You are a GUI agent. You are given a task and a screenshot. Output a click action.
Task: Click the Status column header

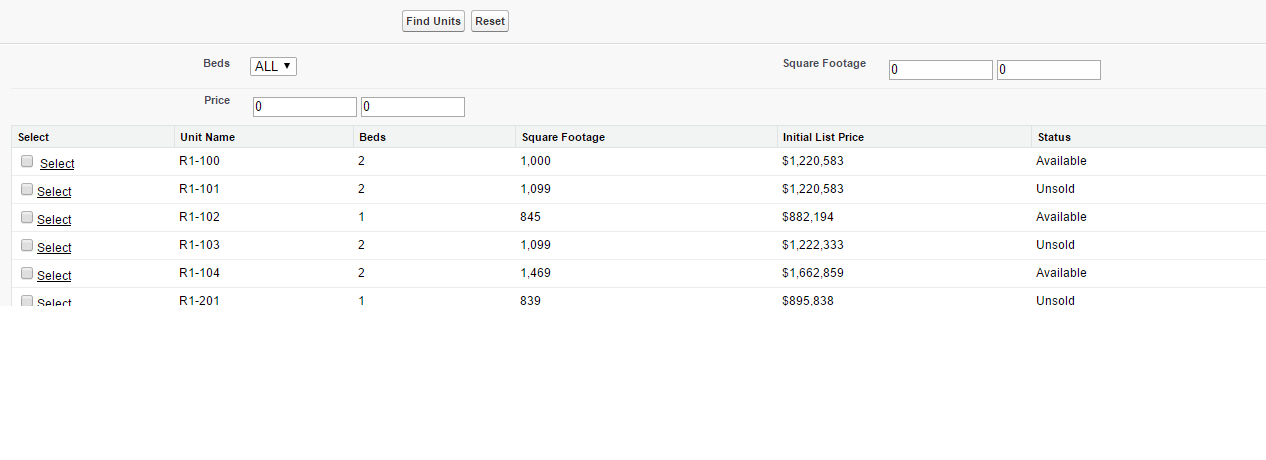(1054, 137)
